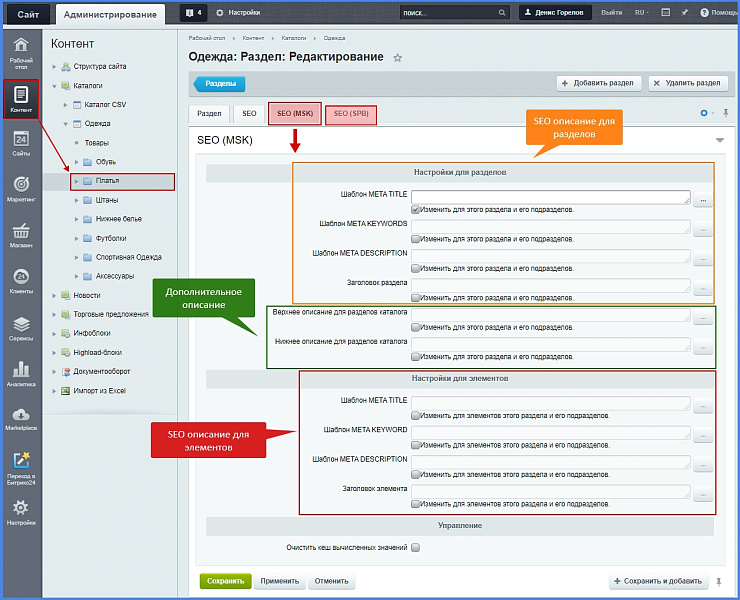Click the favorite star next to page title
740x600 pixels.
pos(397,58)
